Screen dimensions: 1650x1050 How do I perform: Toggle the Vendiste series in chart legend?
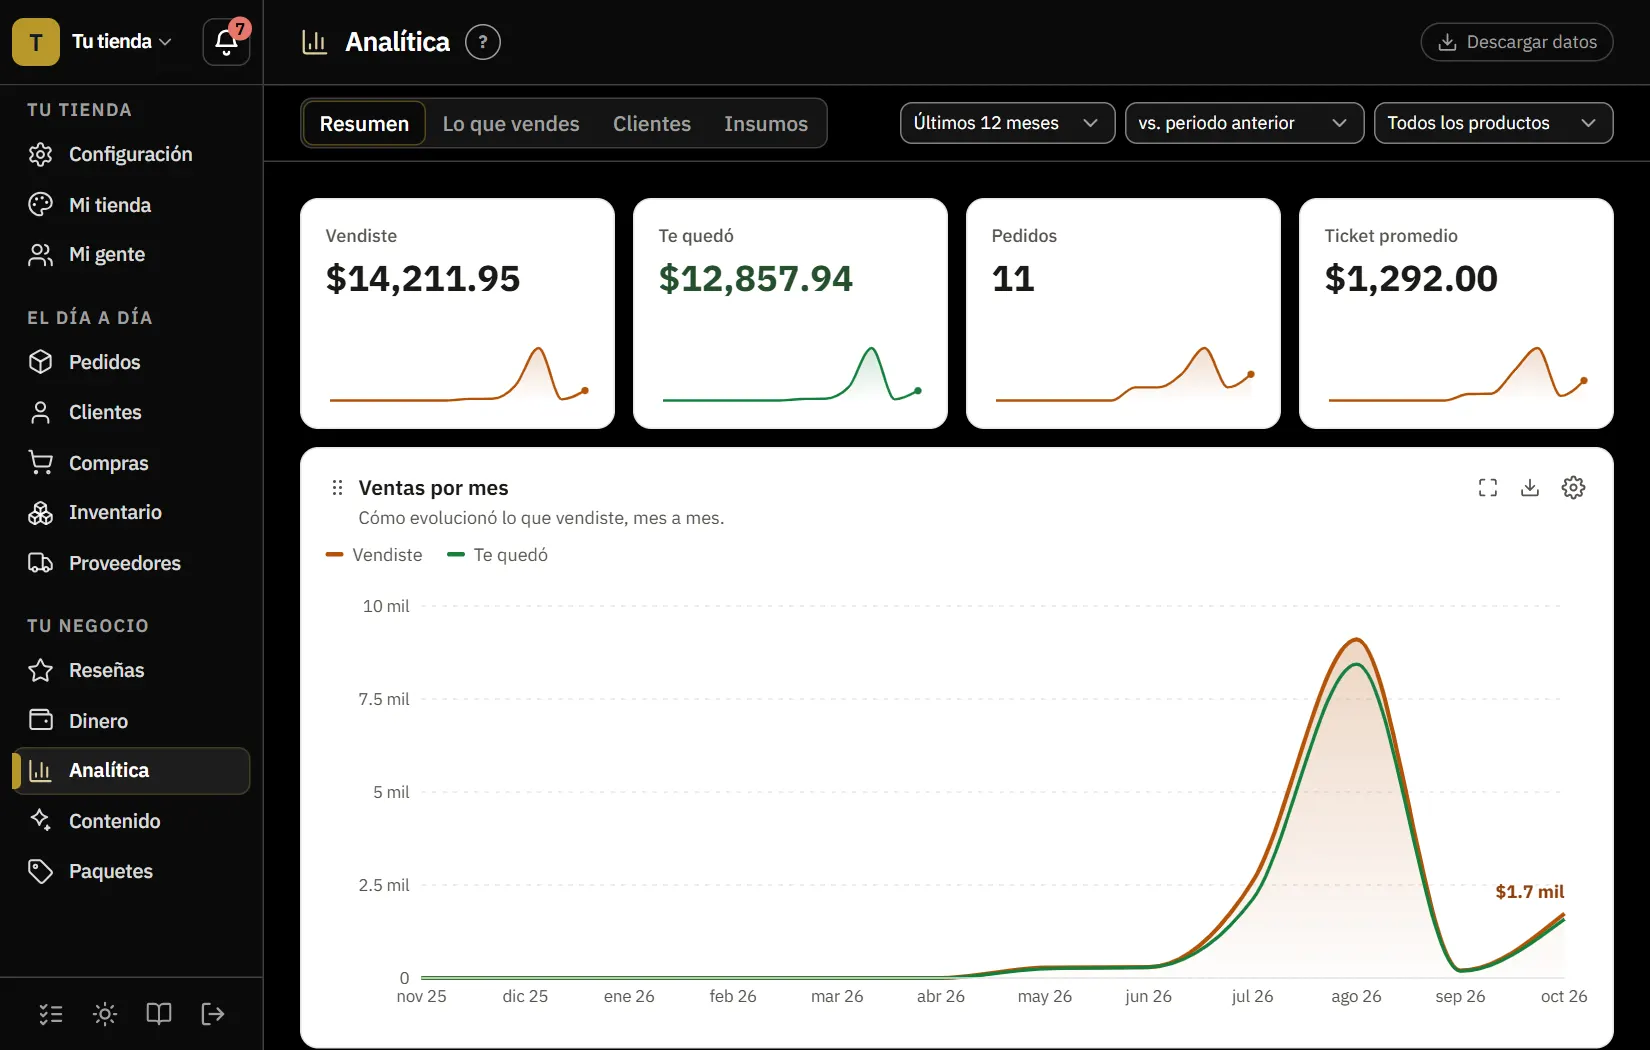pyautogui.click(x=374, y=555)
